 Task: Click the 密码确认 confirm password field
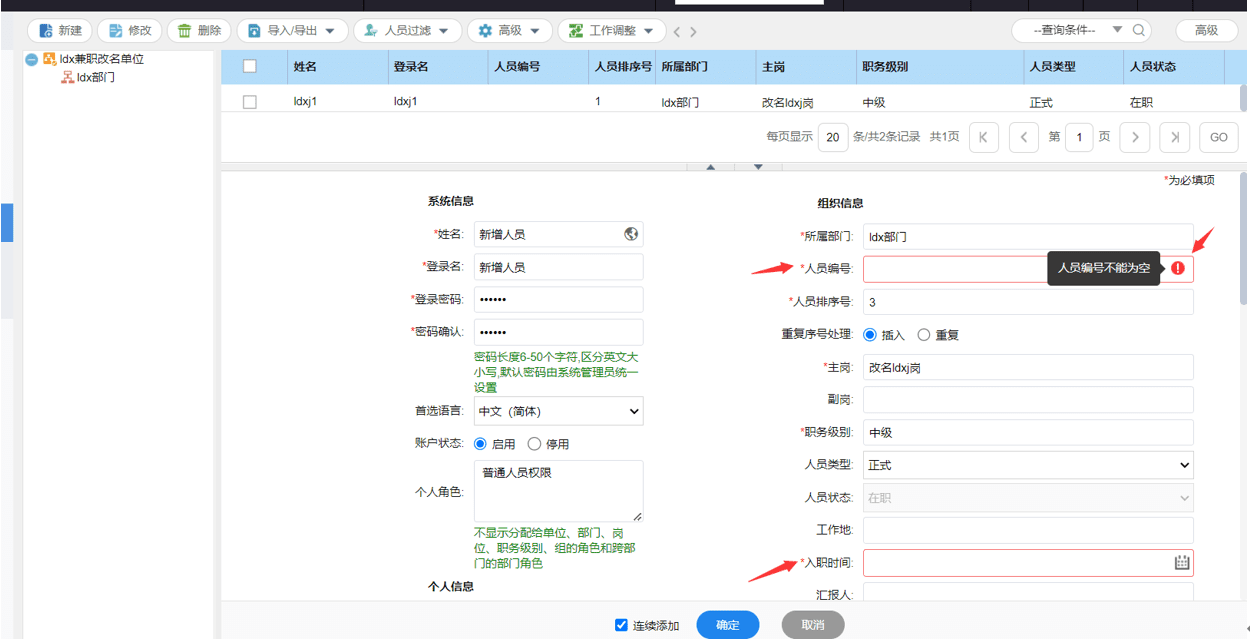pyautogui.click(x=558, y=332)
